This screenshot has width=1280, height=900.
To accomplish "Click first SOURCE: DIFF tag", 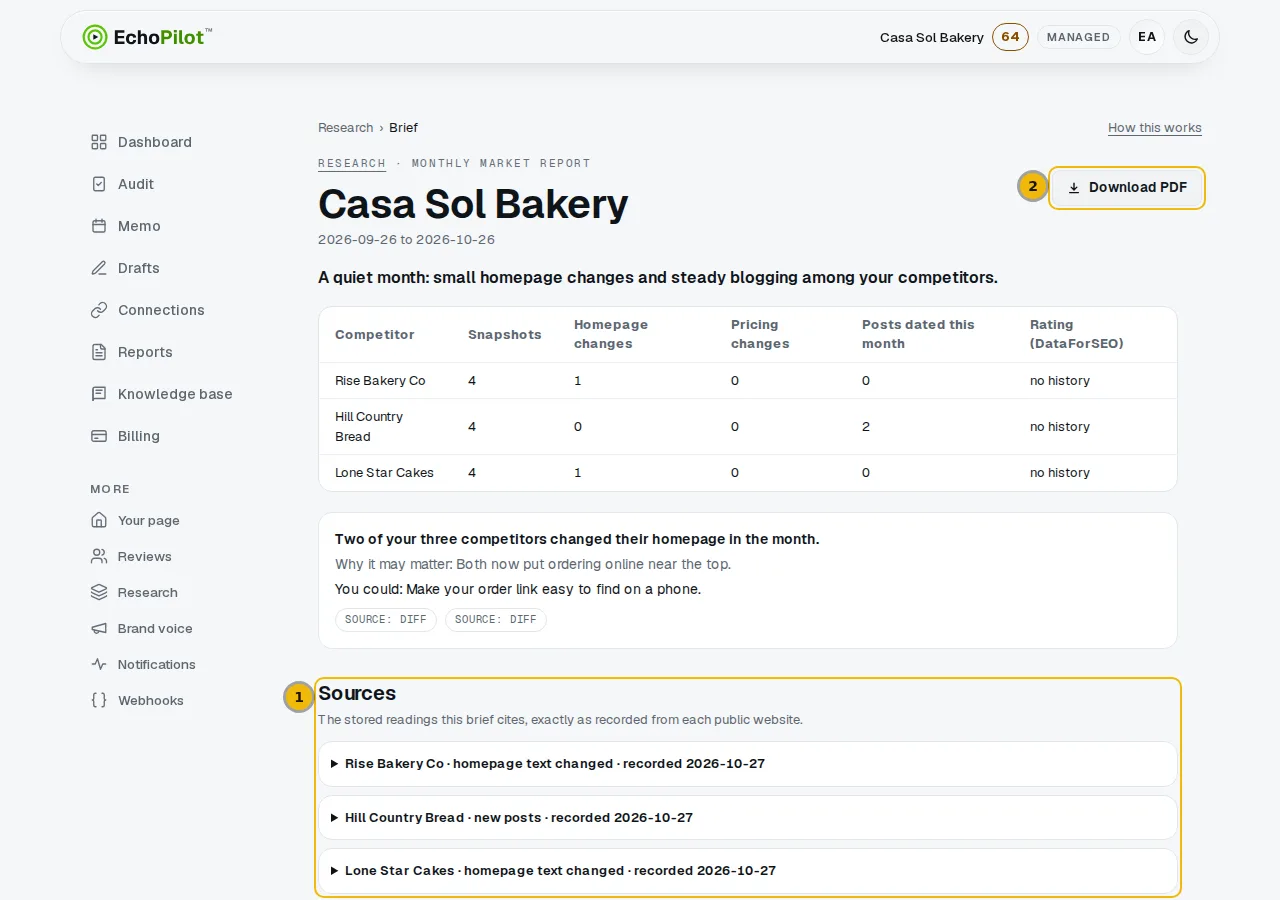I will 386,620.
